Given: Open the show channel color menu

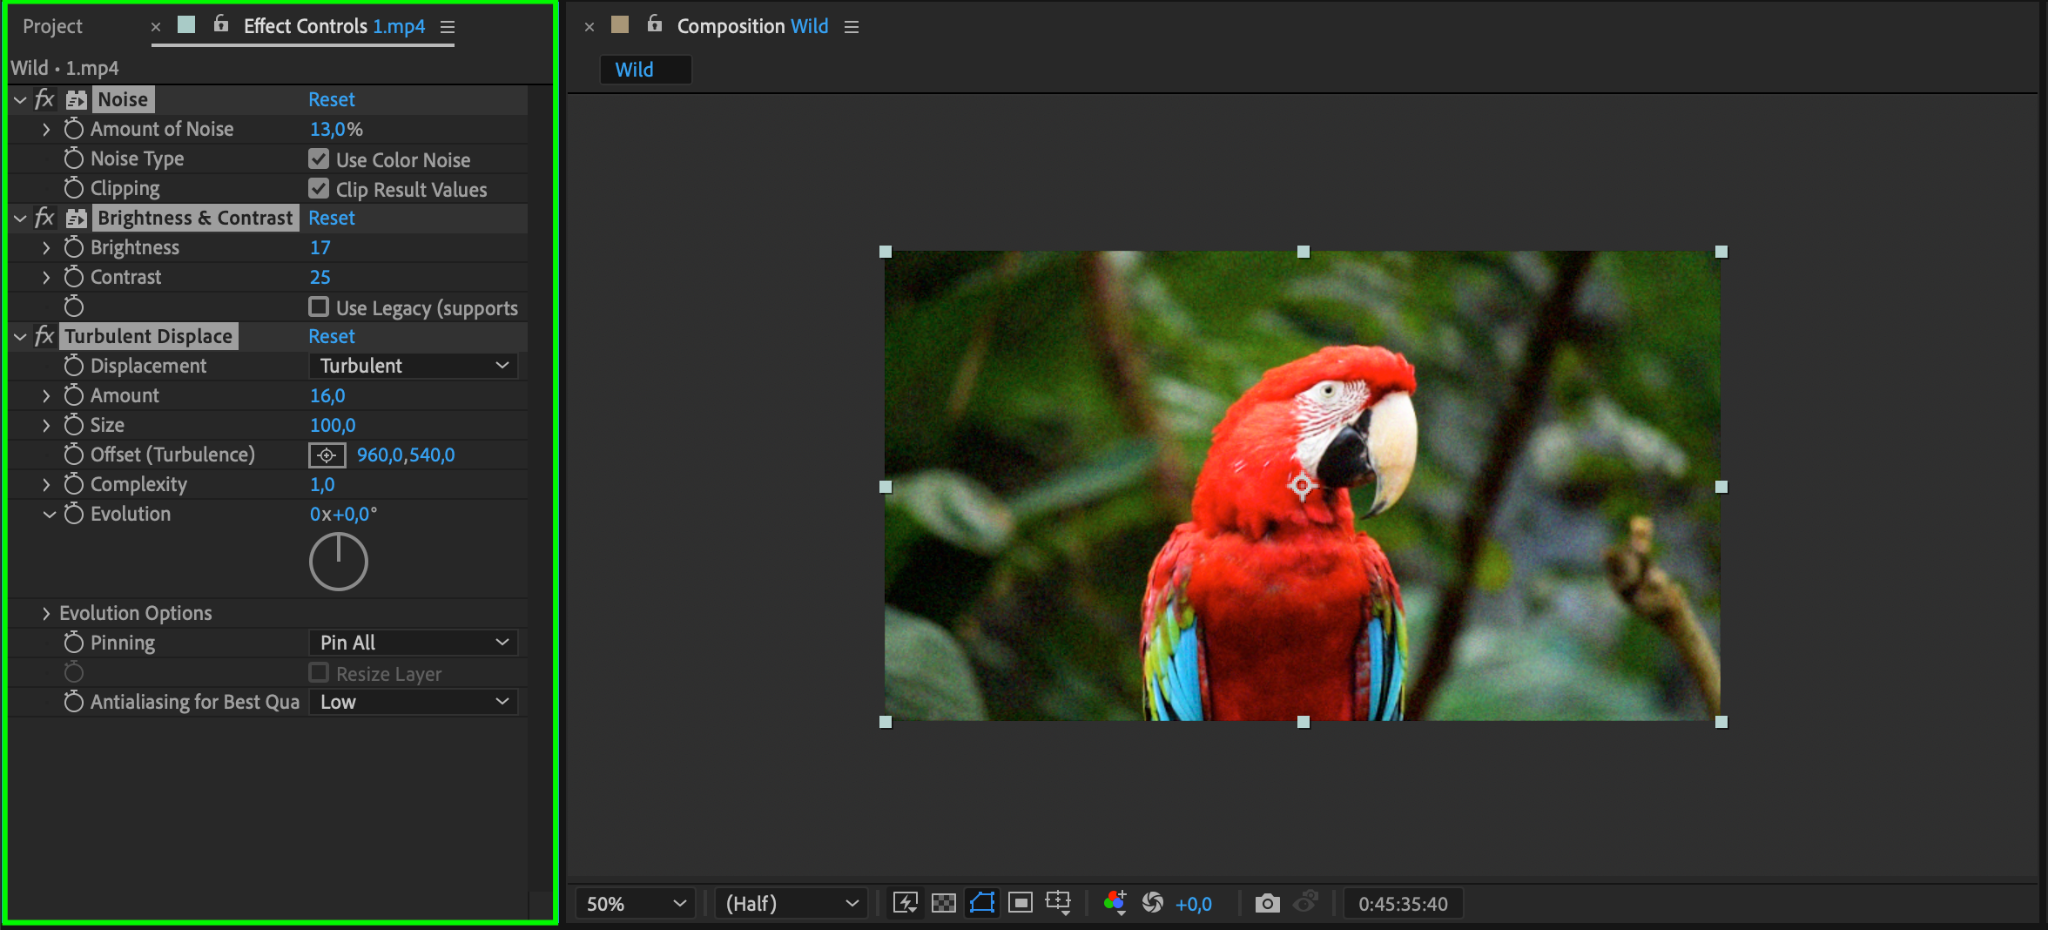Looking at the screenshot, I should tap(1115, 903).
